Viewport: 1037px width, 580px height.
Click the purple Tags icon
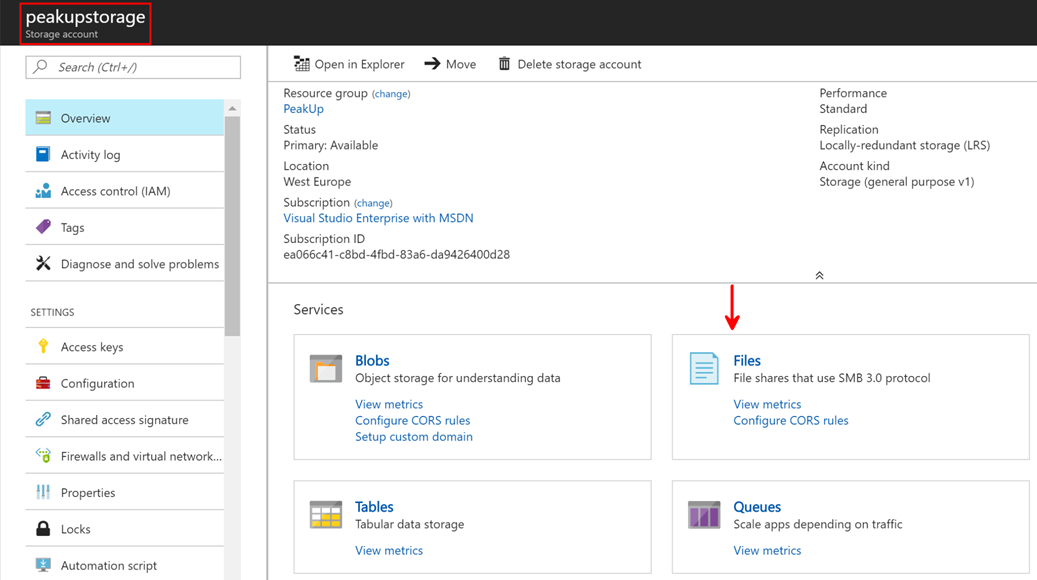tap(43, 227)
